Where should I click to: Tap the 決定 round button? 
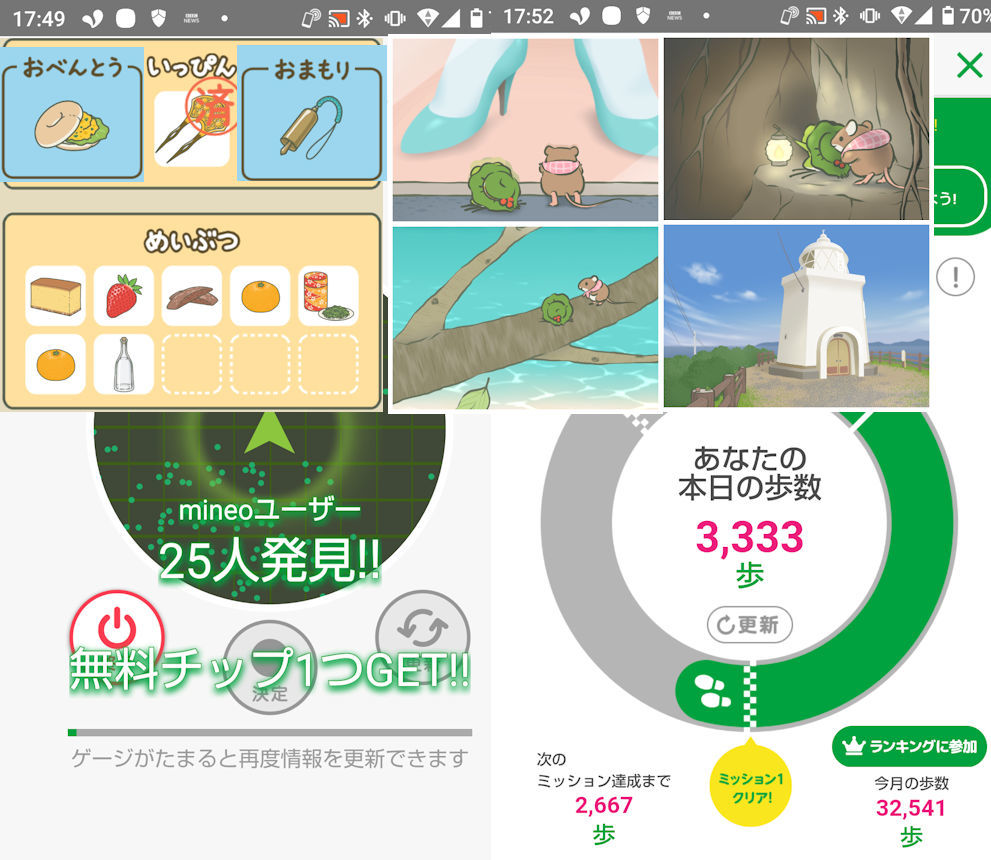(270, 668)
